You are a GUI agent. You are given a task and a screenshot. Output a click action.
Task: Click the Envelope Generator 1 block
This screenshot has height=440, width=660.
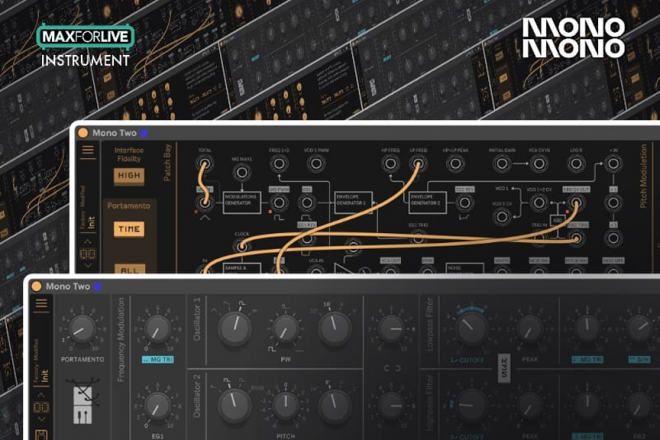coord(353,203)
